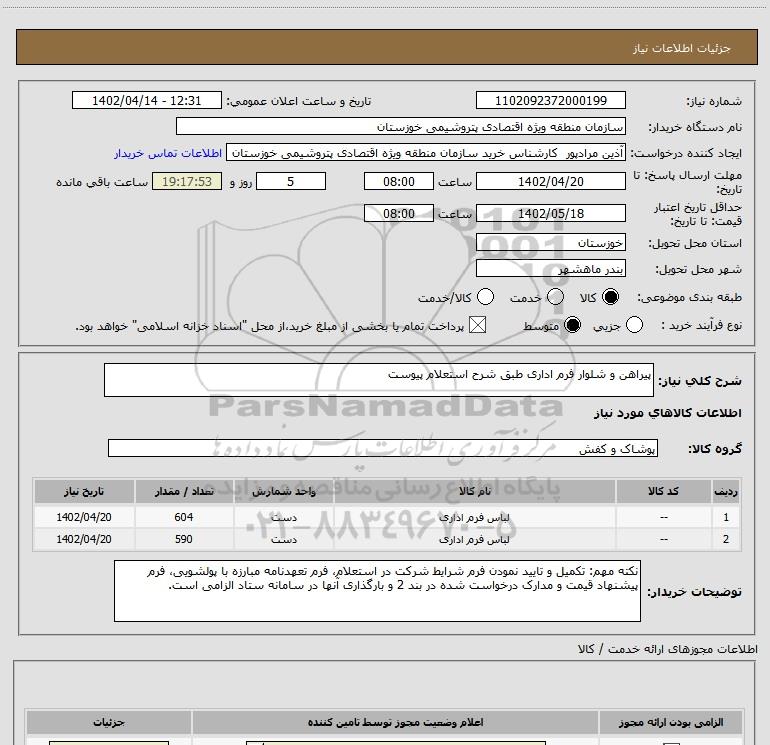Image resolution: width=770 pixels, height=745 pixels.
Task: Click row 2 unit cell دست
Action: [284, 539]
